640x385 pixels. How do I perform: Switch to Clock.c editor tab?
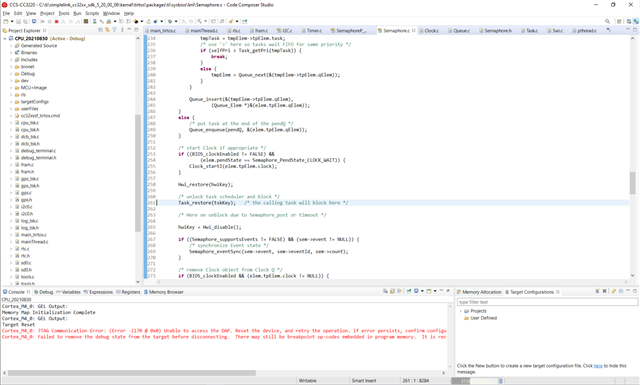tap(429, 31)
